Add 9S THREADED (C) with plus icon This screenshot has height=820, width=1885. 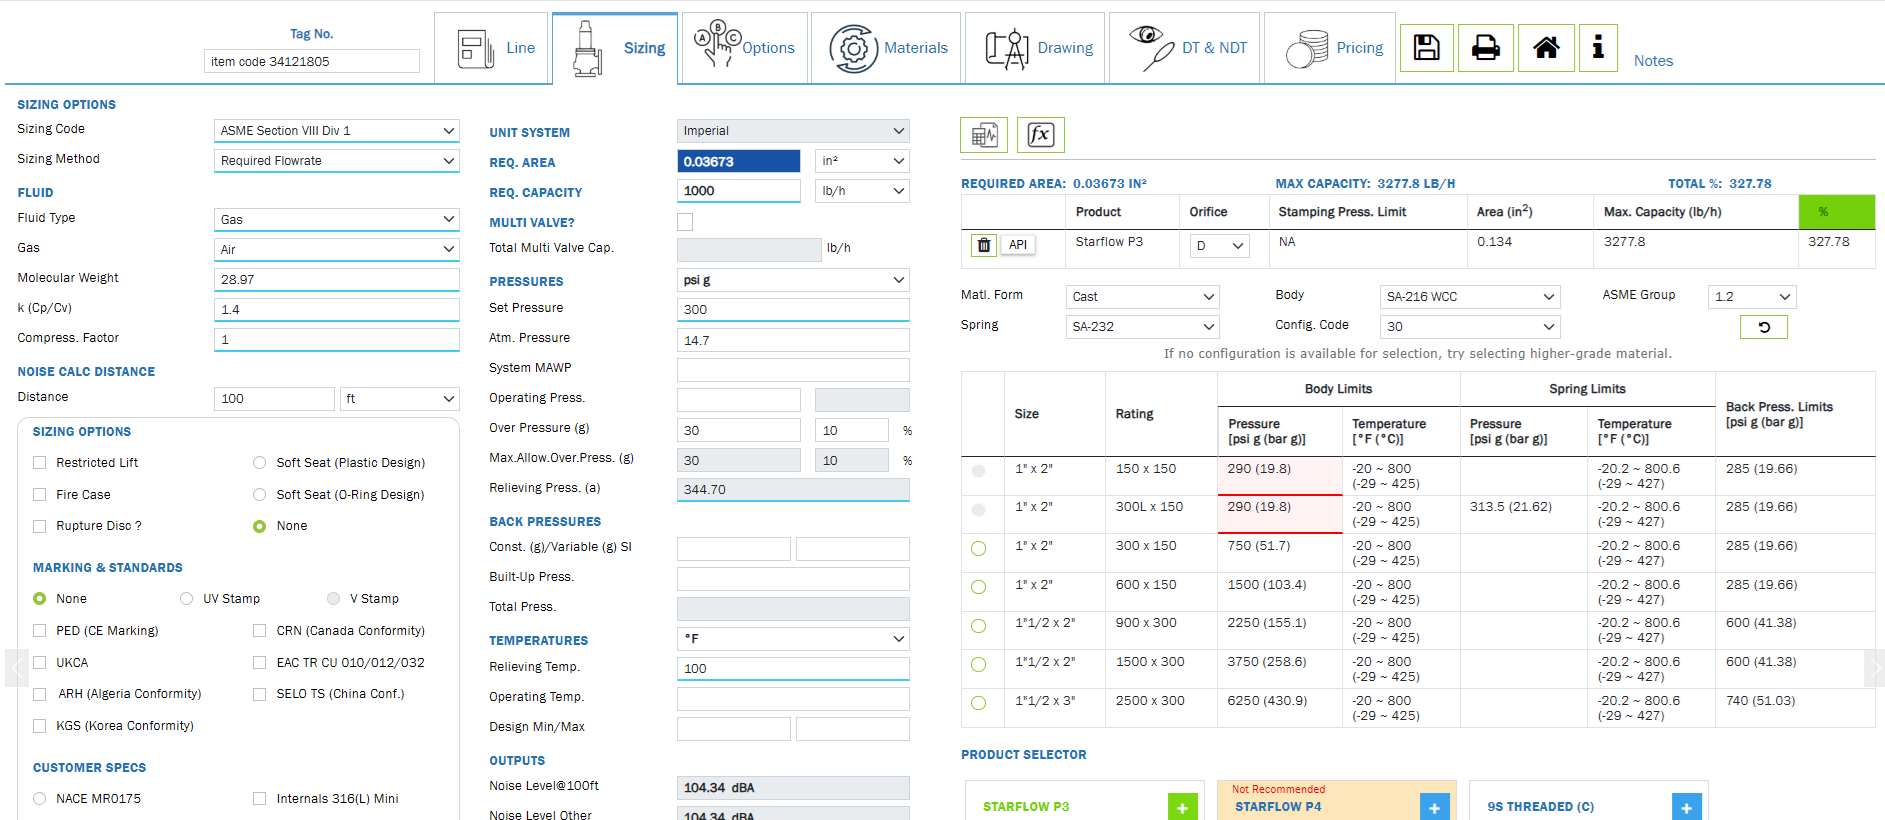1686,807
